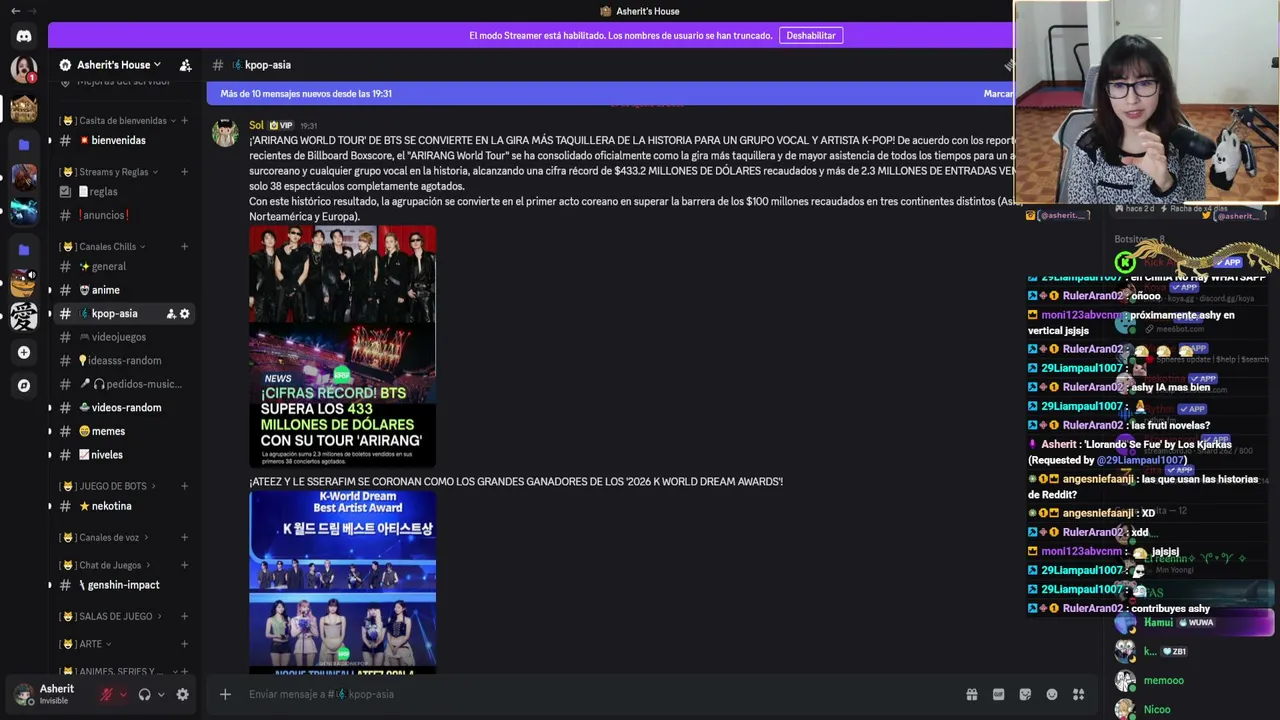Click Sol's message avatar
Viewport: 1280px width, 720px height.
coord(225,133)
